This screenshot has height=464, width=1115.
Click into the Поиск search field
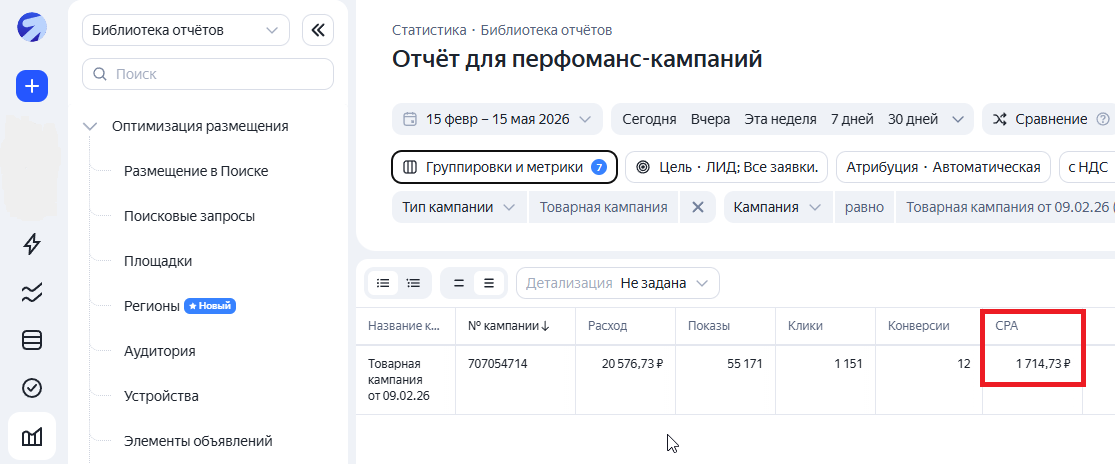(208, 74)
